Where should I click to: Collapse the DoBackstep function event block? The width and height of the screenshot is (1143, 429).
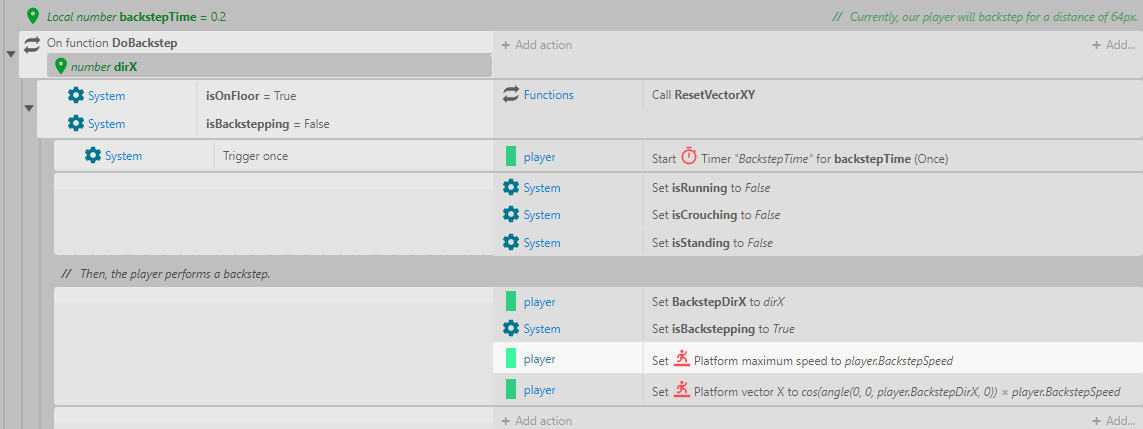11,55
